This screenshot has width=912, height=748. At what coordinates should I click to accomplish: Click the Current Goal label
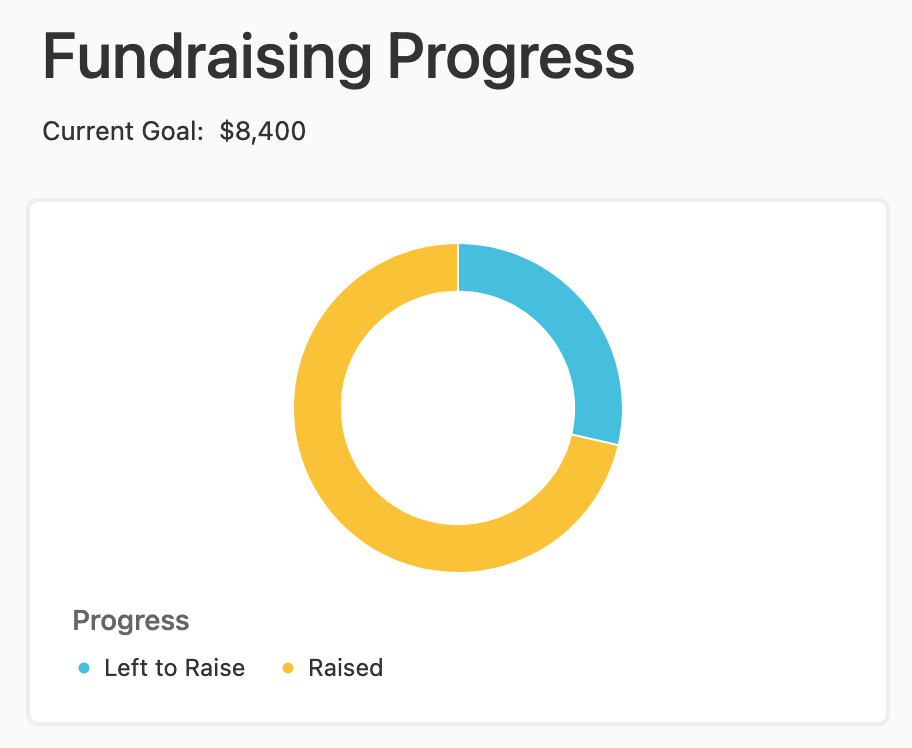click(123, 131)
